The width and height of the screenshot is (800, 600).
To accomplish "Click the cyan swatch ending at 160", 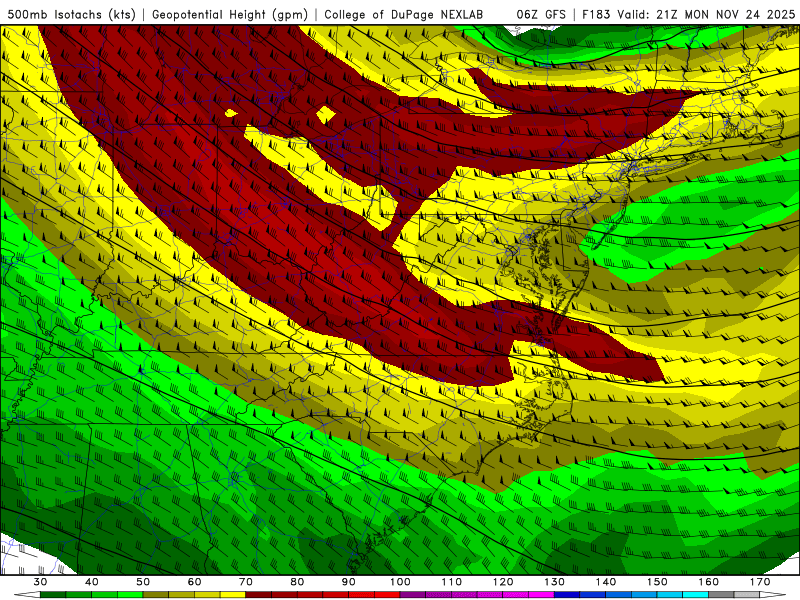I will coord(696,595).
